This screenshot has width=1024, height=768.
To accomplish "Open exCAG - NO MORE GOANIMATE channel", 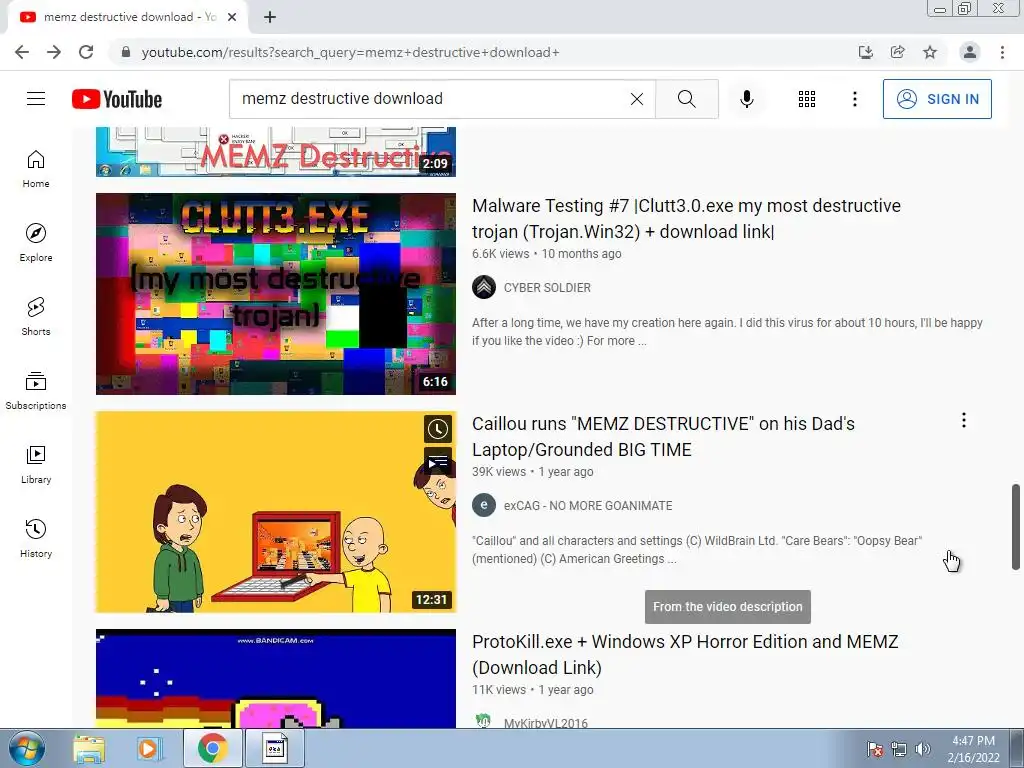I will [x=588, y=506].
